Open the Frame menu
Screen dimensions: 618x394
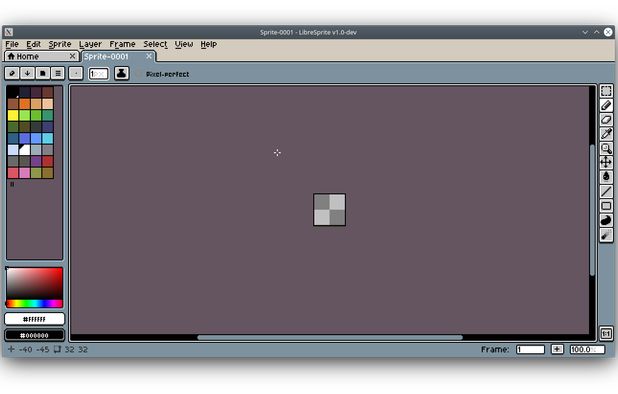point(123,44)
